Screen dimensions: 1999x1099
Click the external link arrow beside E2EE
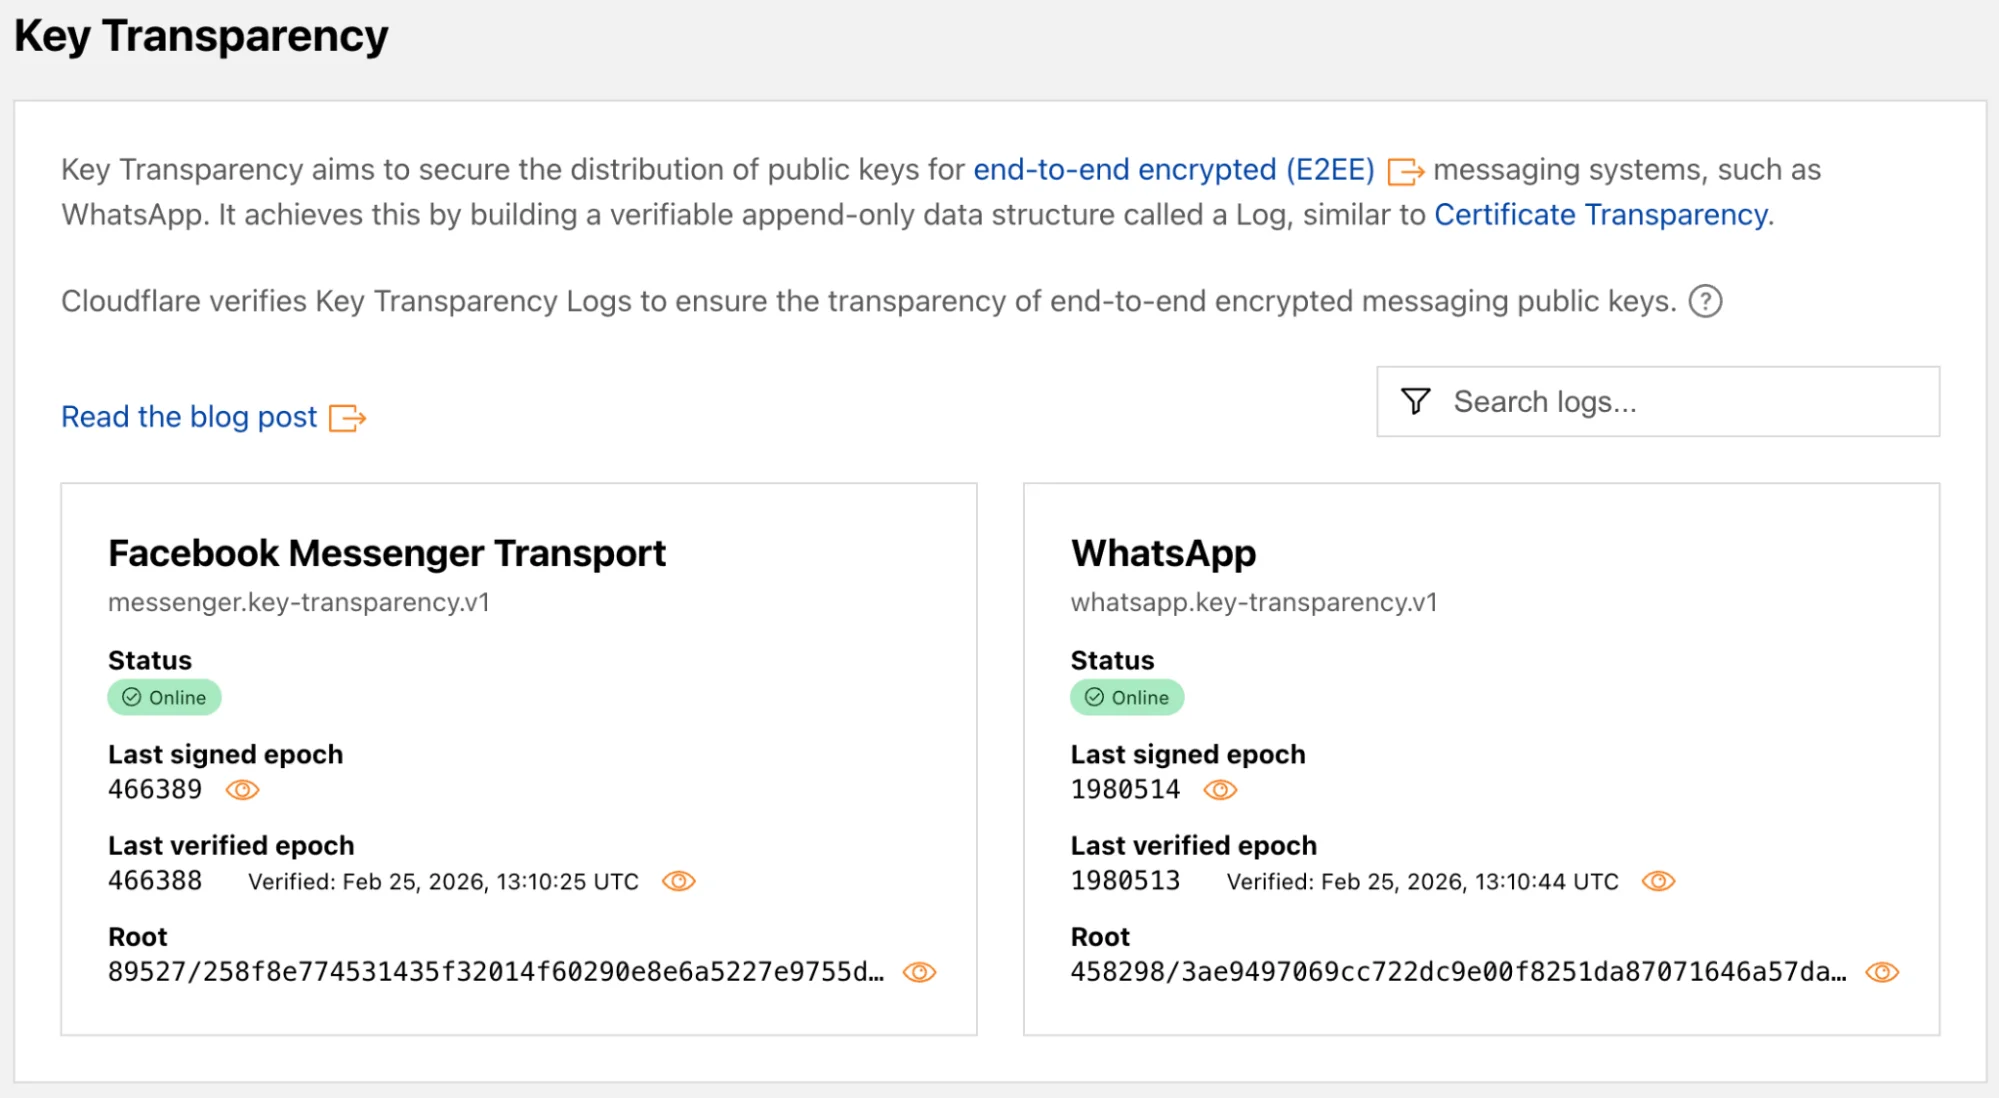click(1408, 172)
